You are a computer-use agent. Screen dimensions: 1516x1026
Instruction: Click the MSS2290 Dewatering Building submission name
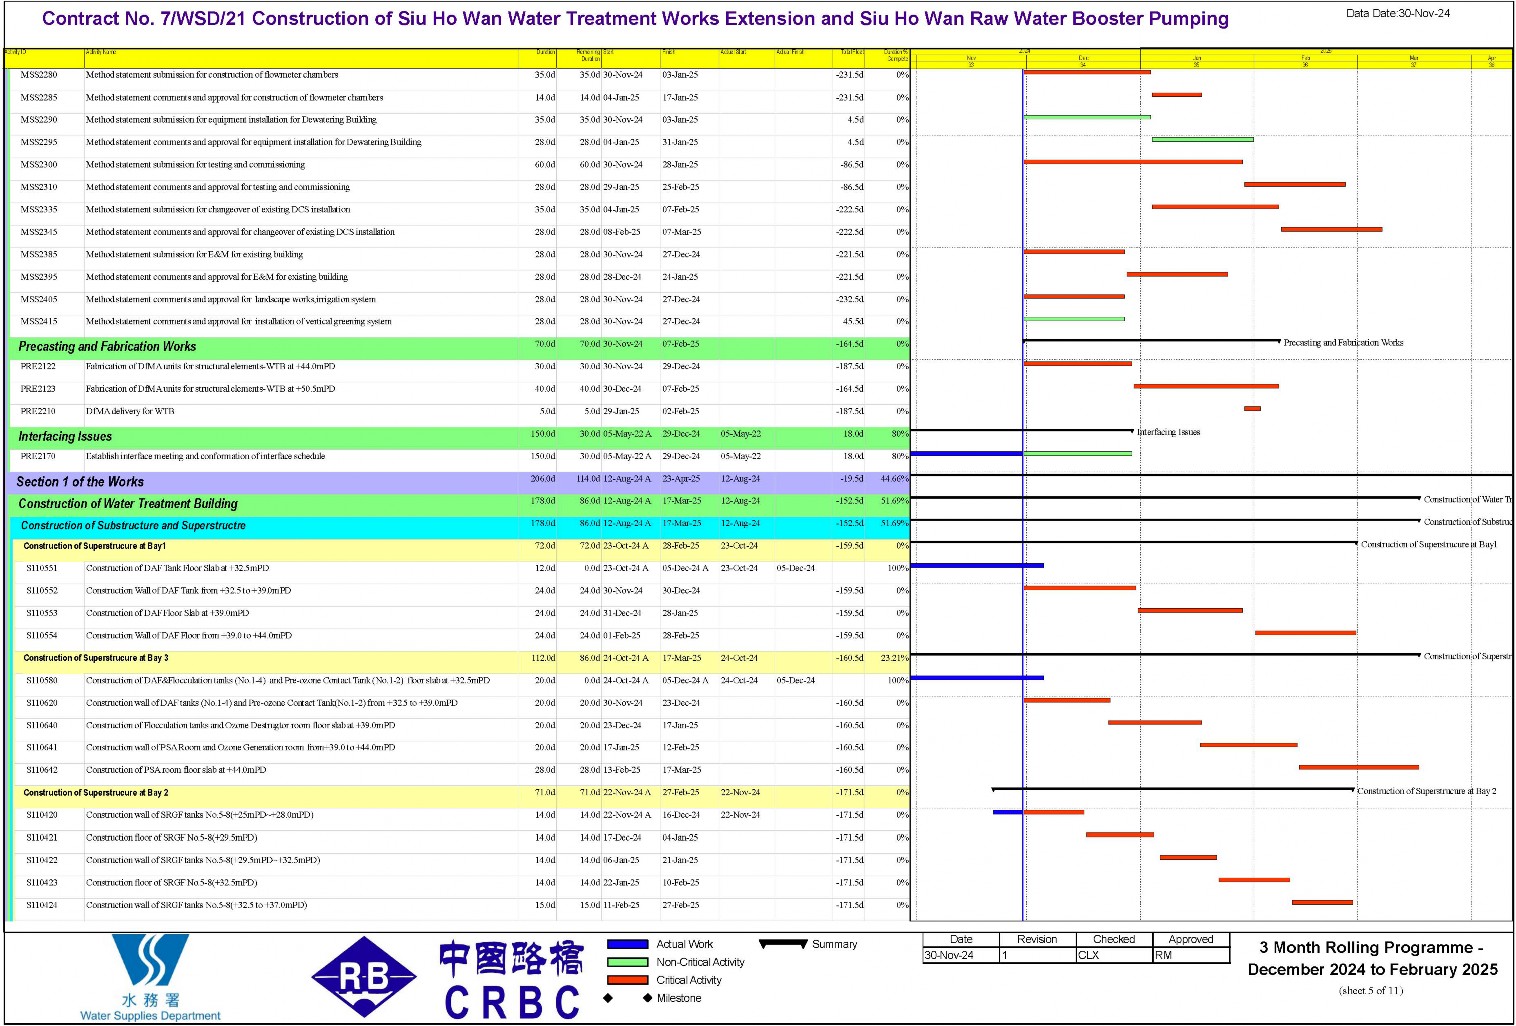pos(231,120)
